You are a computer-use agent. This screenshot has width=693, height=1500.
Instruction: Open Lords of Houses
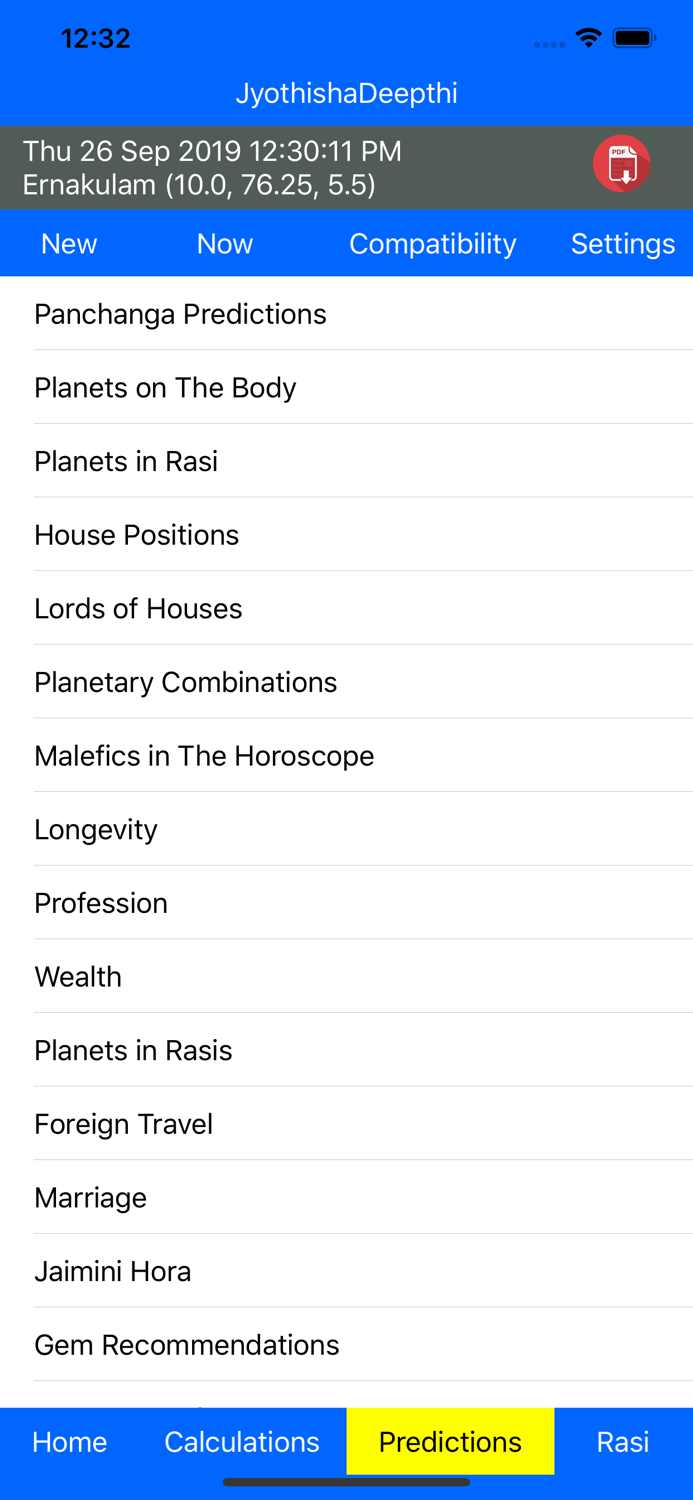138,609
